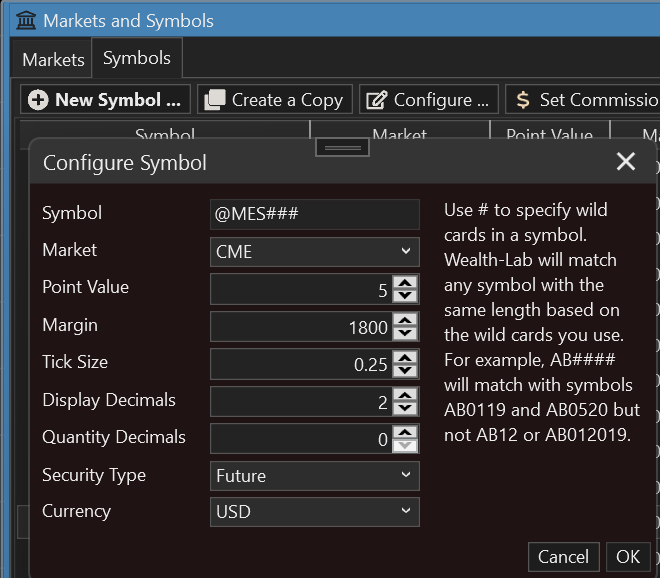This screenshot has height=578, width=660.
Task: Increase Tick Size using up arrow
Action: [405, 357]
